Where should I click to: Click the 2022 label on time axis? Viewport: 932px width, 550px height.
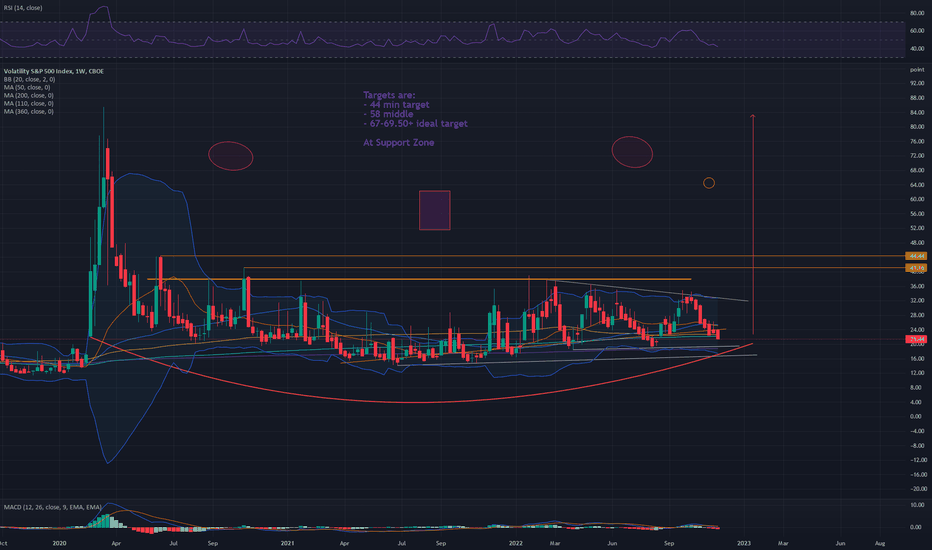tap(516, 543)
